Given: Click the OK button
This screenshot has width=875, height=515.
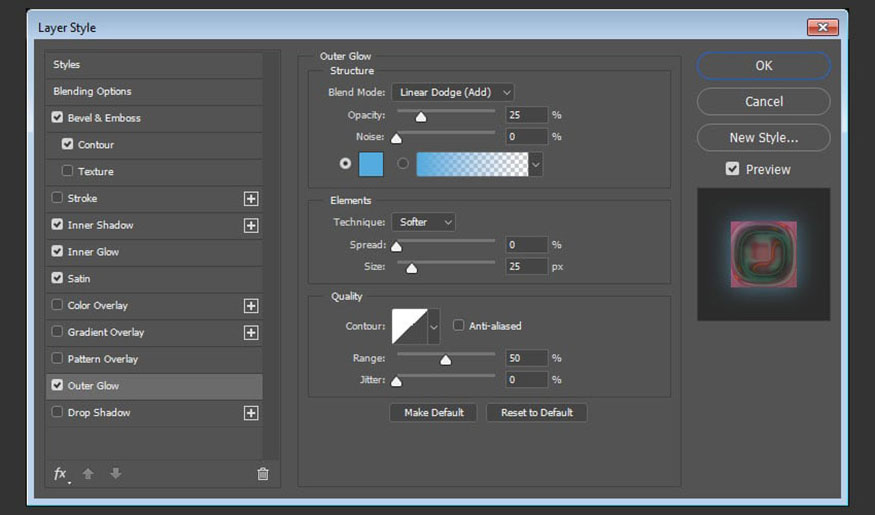Looking at the screenshot, I should pyautogui.click(x=763, y=66).
